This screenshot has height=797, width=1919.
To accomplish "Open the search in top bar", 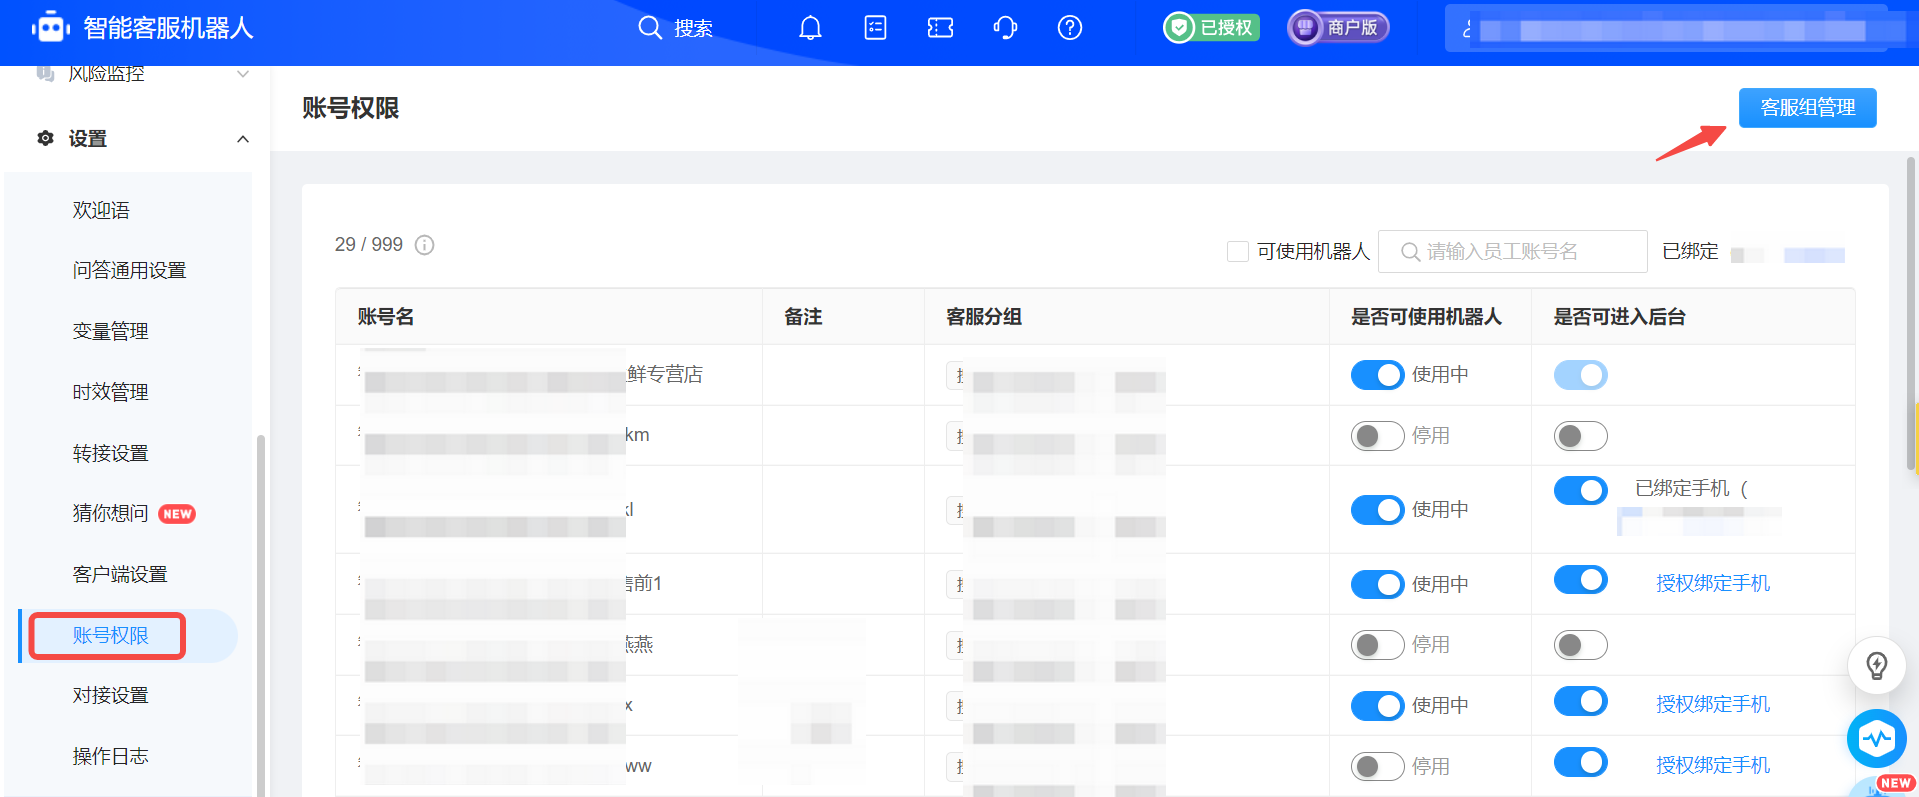I will 676,28.
